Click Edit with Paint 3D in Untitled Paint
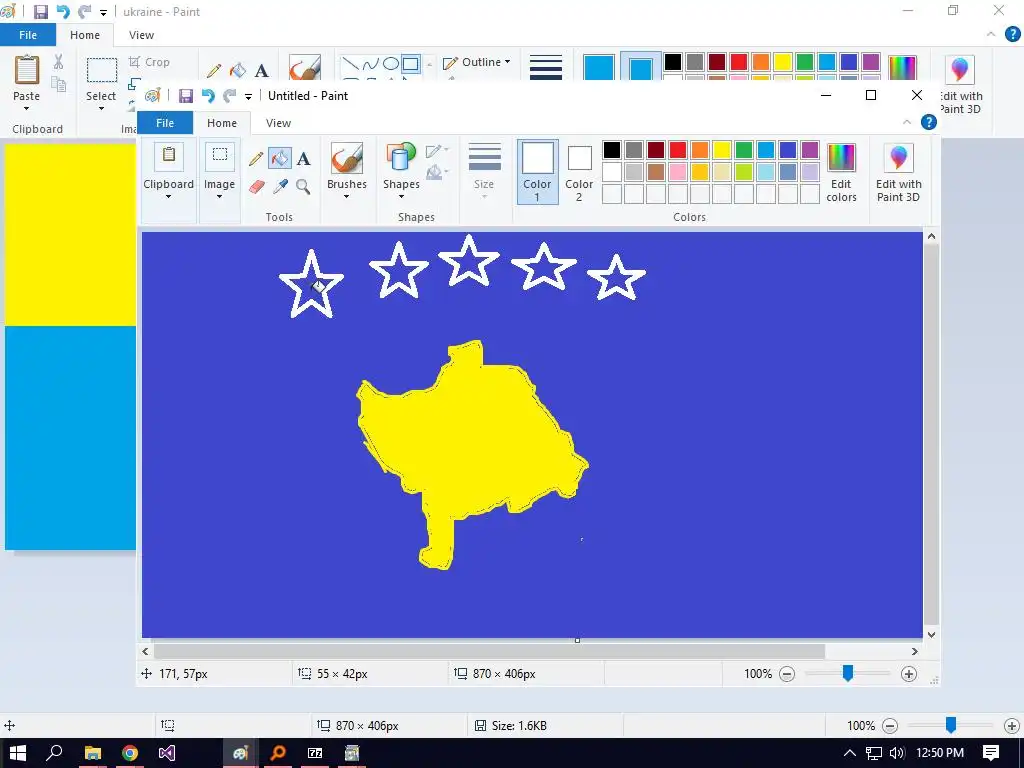Image resolution: width=1024 pixels, height=768 pixels. pos(899,173)
